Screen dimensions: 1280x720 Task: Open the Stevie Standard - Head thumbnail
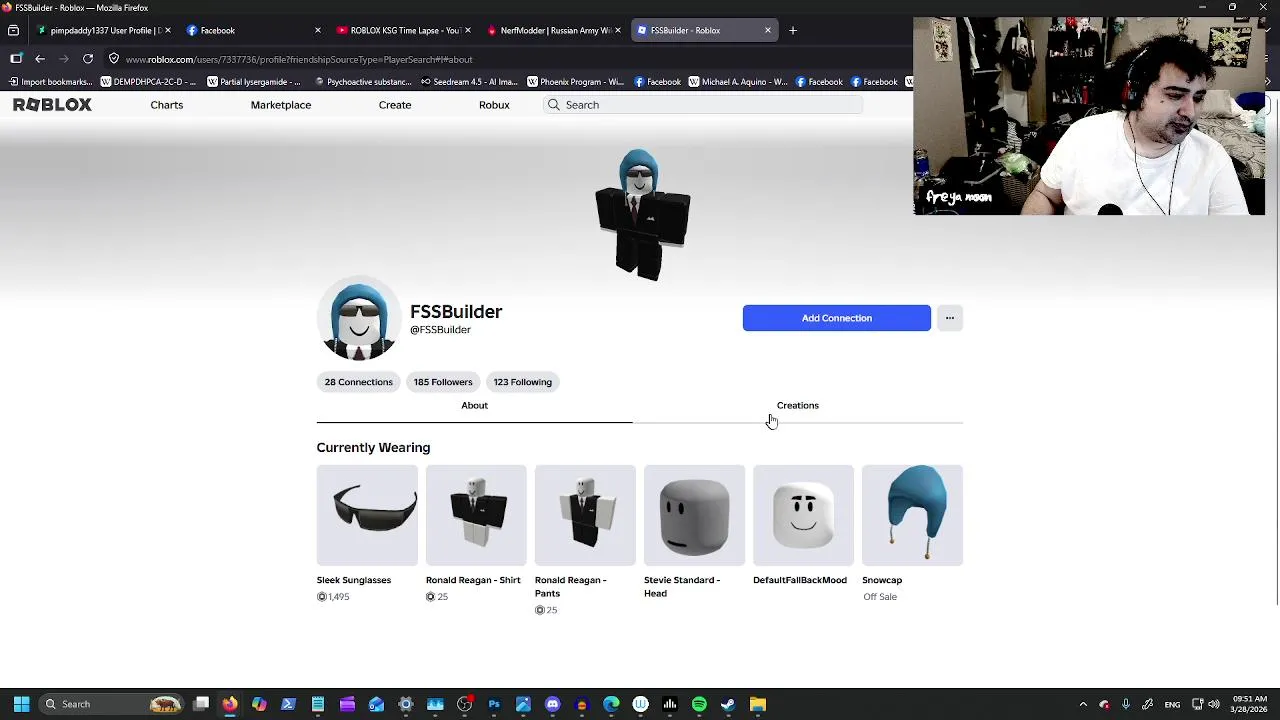pyautogui.click(x=694, y=515)
